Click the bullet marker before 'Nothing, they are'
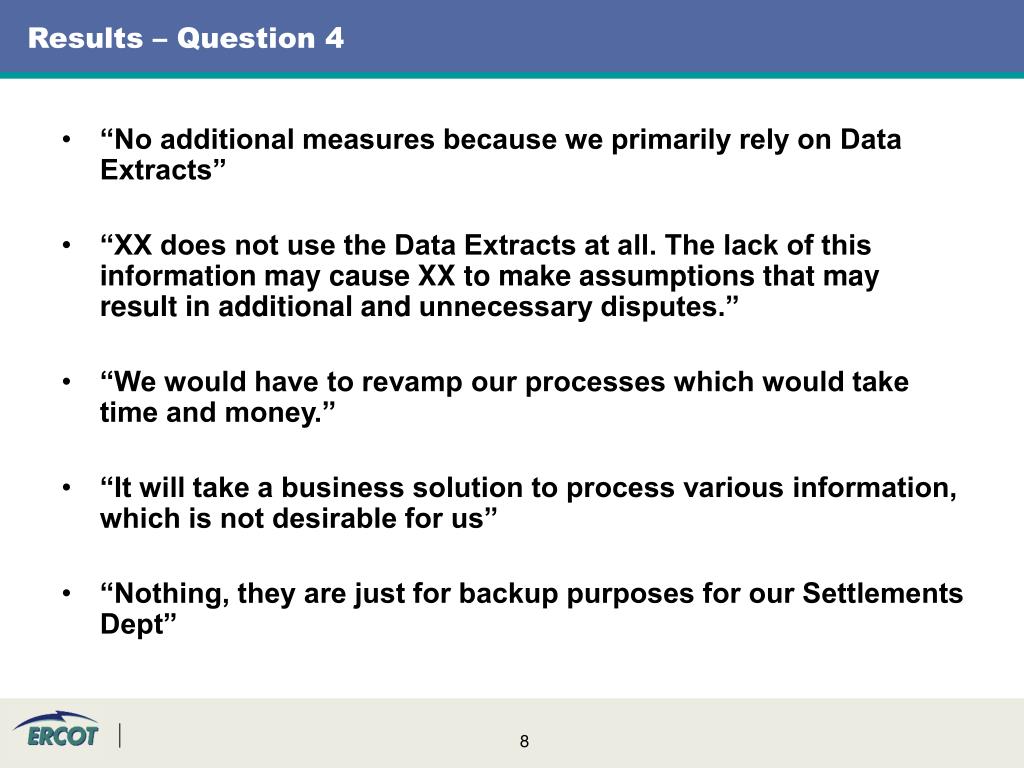The width and height of the screenshot is (1024, 768). click(66, 593)
